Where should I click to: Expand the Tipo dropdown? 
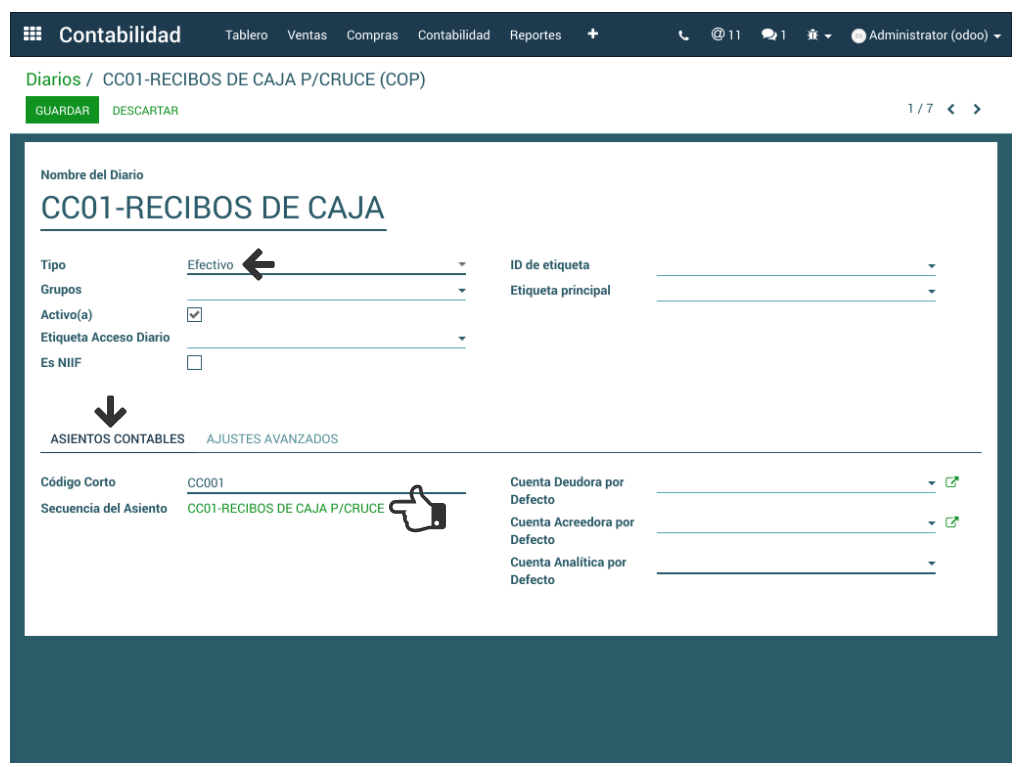click(x=461, y=265)
